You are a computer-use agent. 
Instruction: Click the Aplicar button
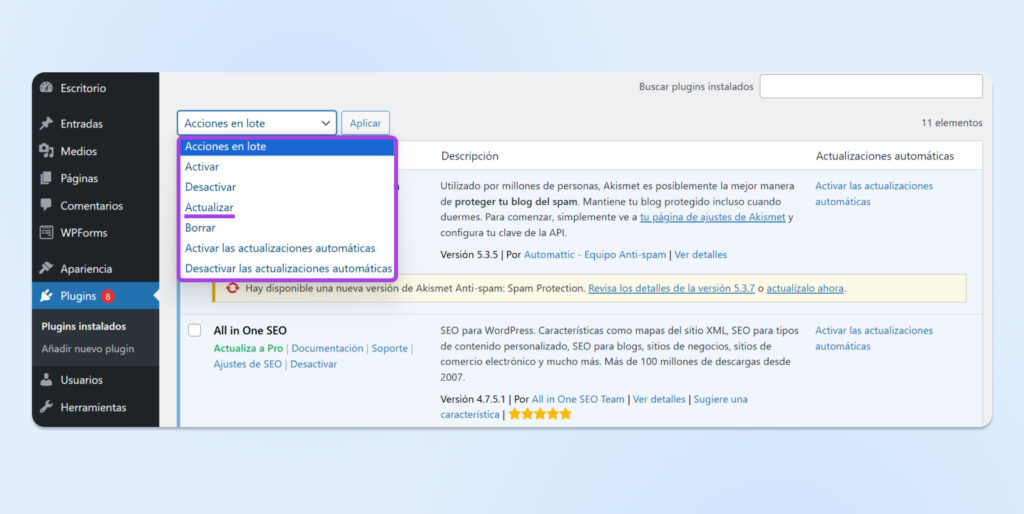point(365,123)
